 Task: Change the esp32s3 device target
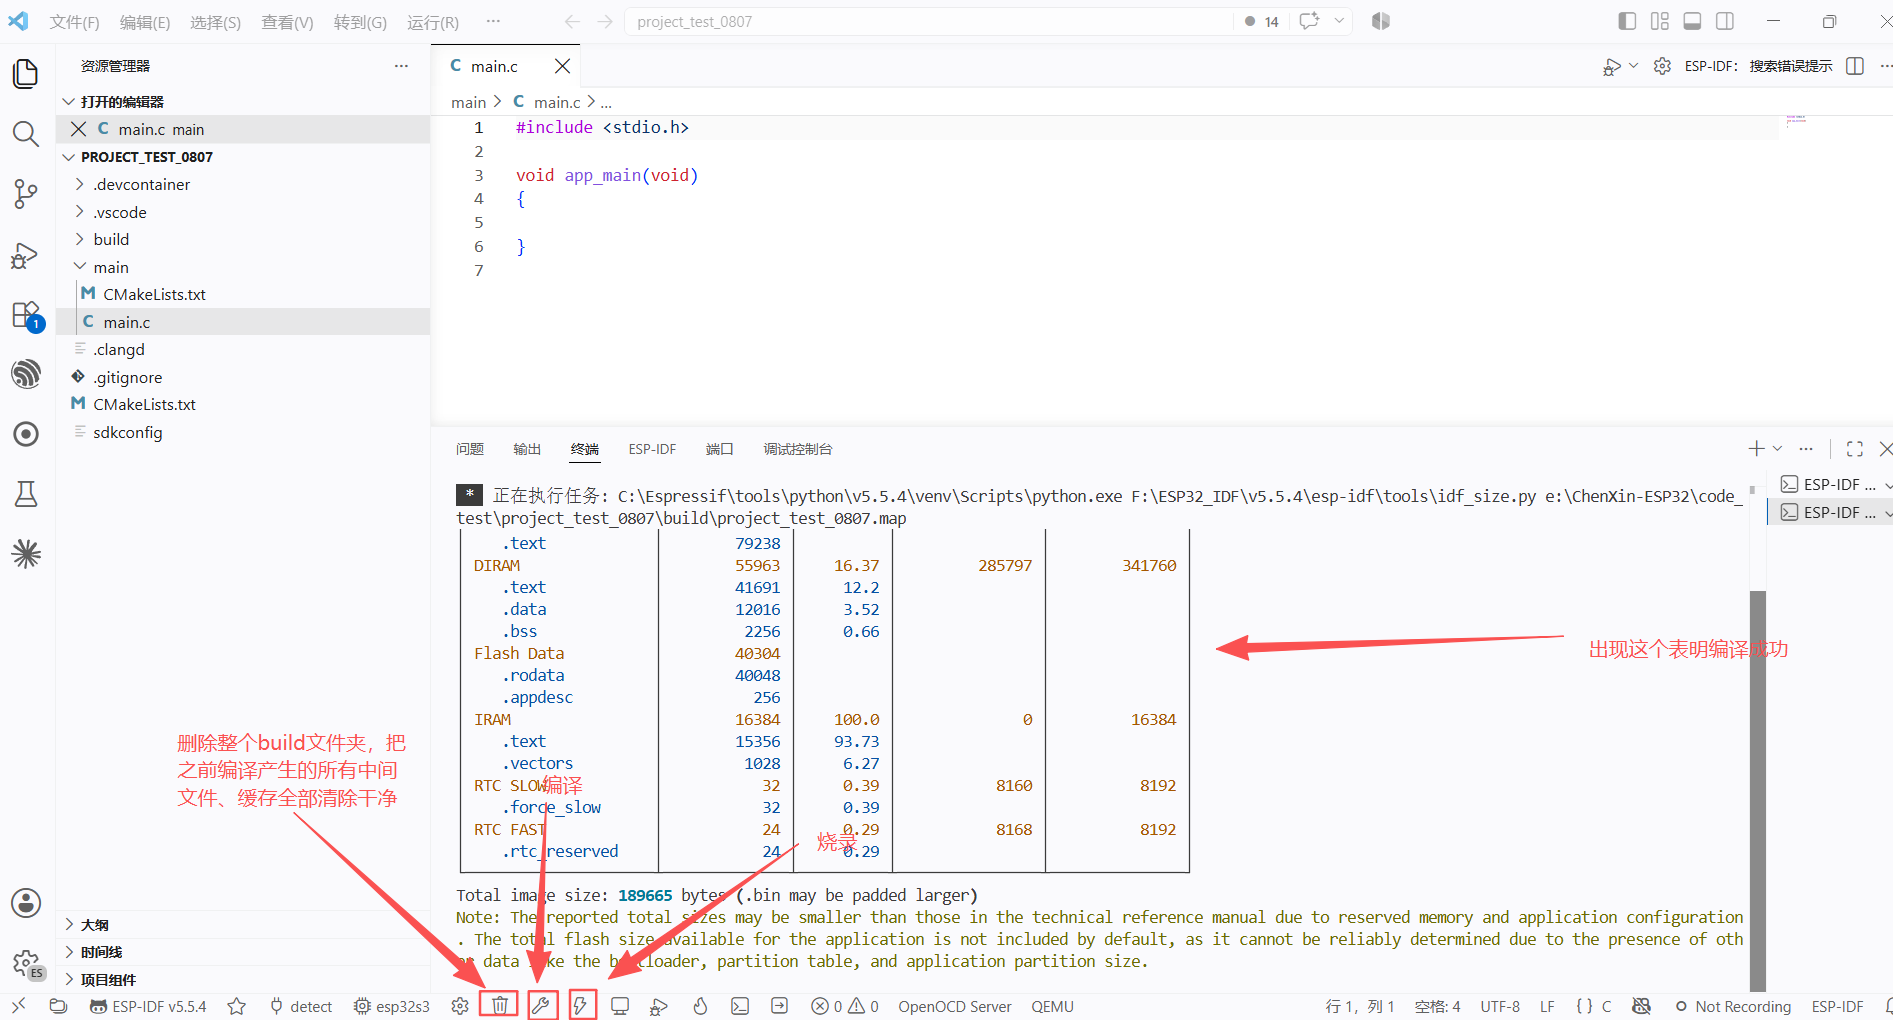392,1006
